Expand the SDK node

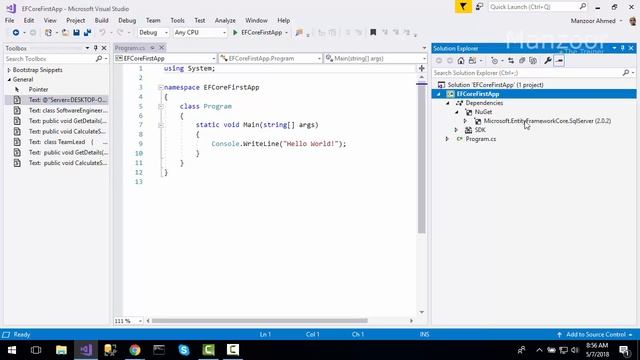click(x=456, y=130)
